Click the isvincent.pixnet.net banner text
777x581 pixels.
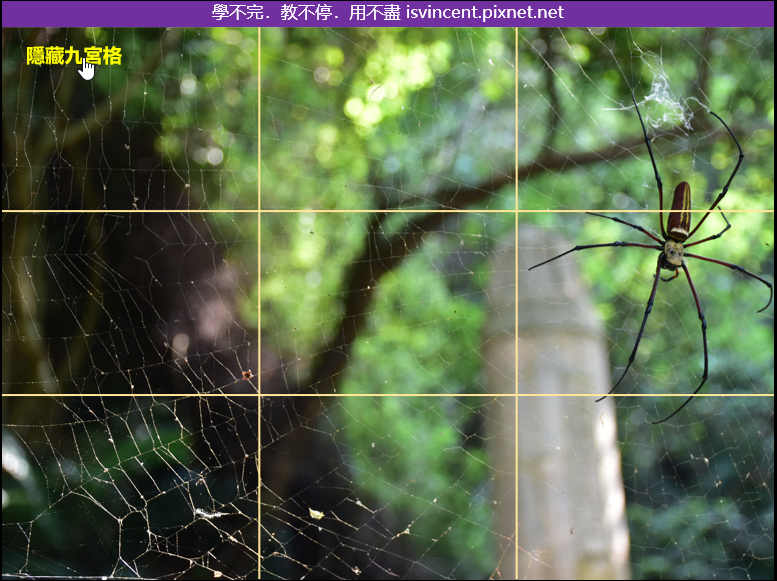(485, 12)
